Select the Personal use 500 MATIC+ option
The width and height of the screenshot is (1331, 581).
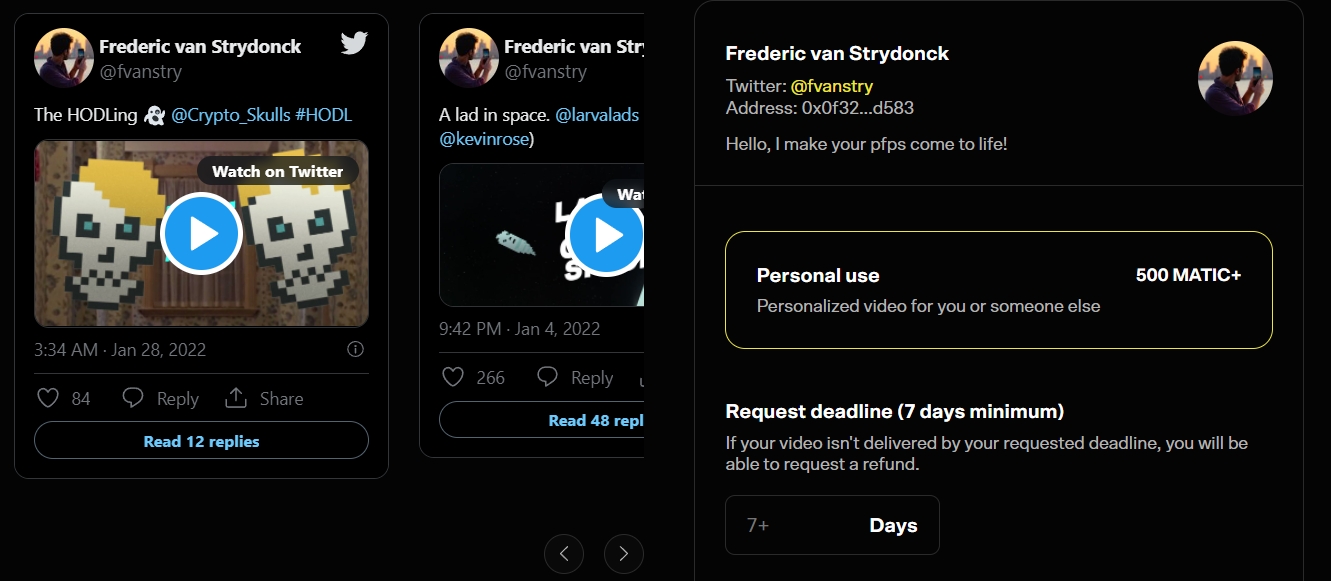pyautogui.click(x=998, y=290)
